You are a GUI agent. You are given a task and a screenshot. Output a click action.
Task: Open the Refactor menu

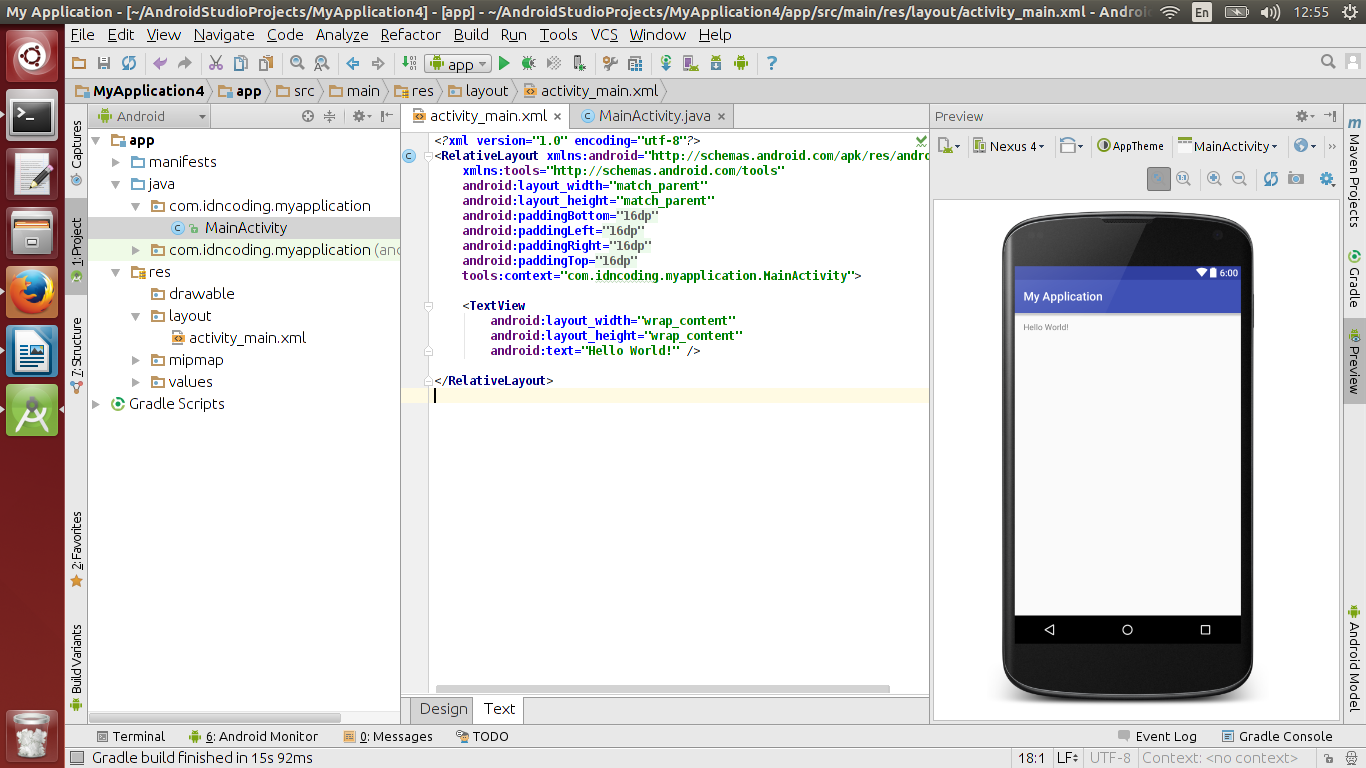point(410,34)
